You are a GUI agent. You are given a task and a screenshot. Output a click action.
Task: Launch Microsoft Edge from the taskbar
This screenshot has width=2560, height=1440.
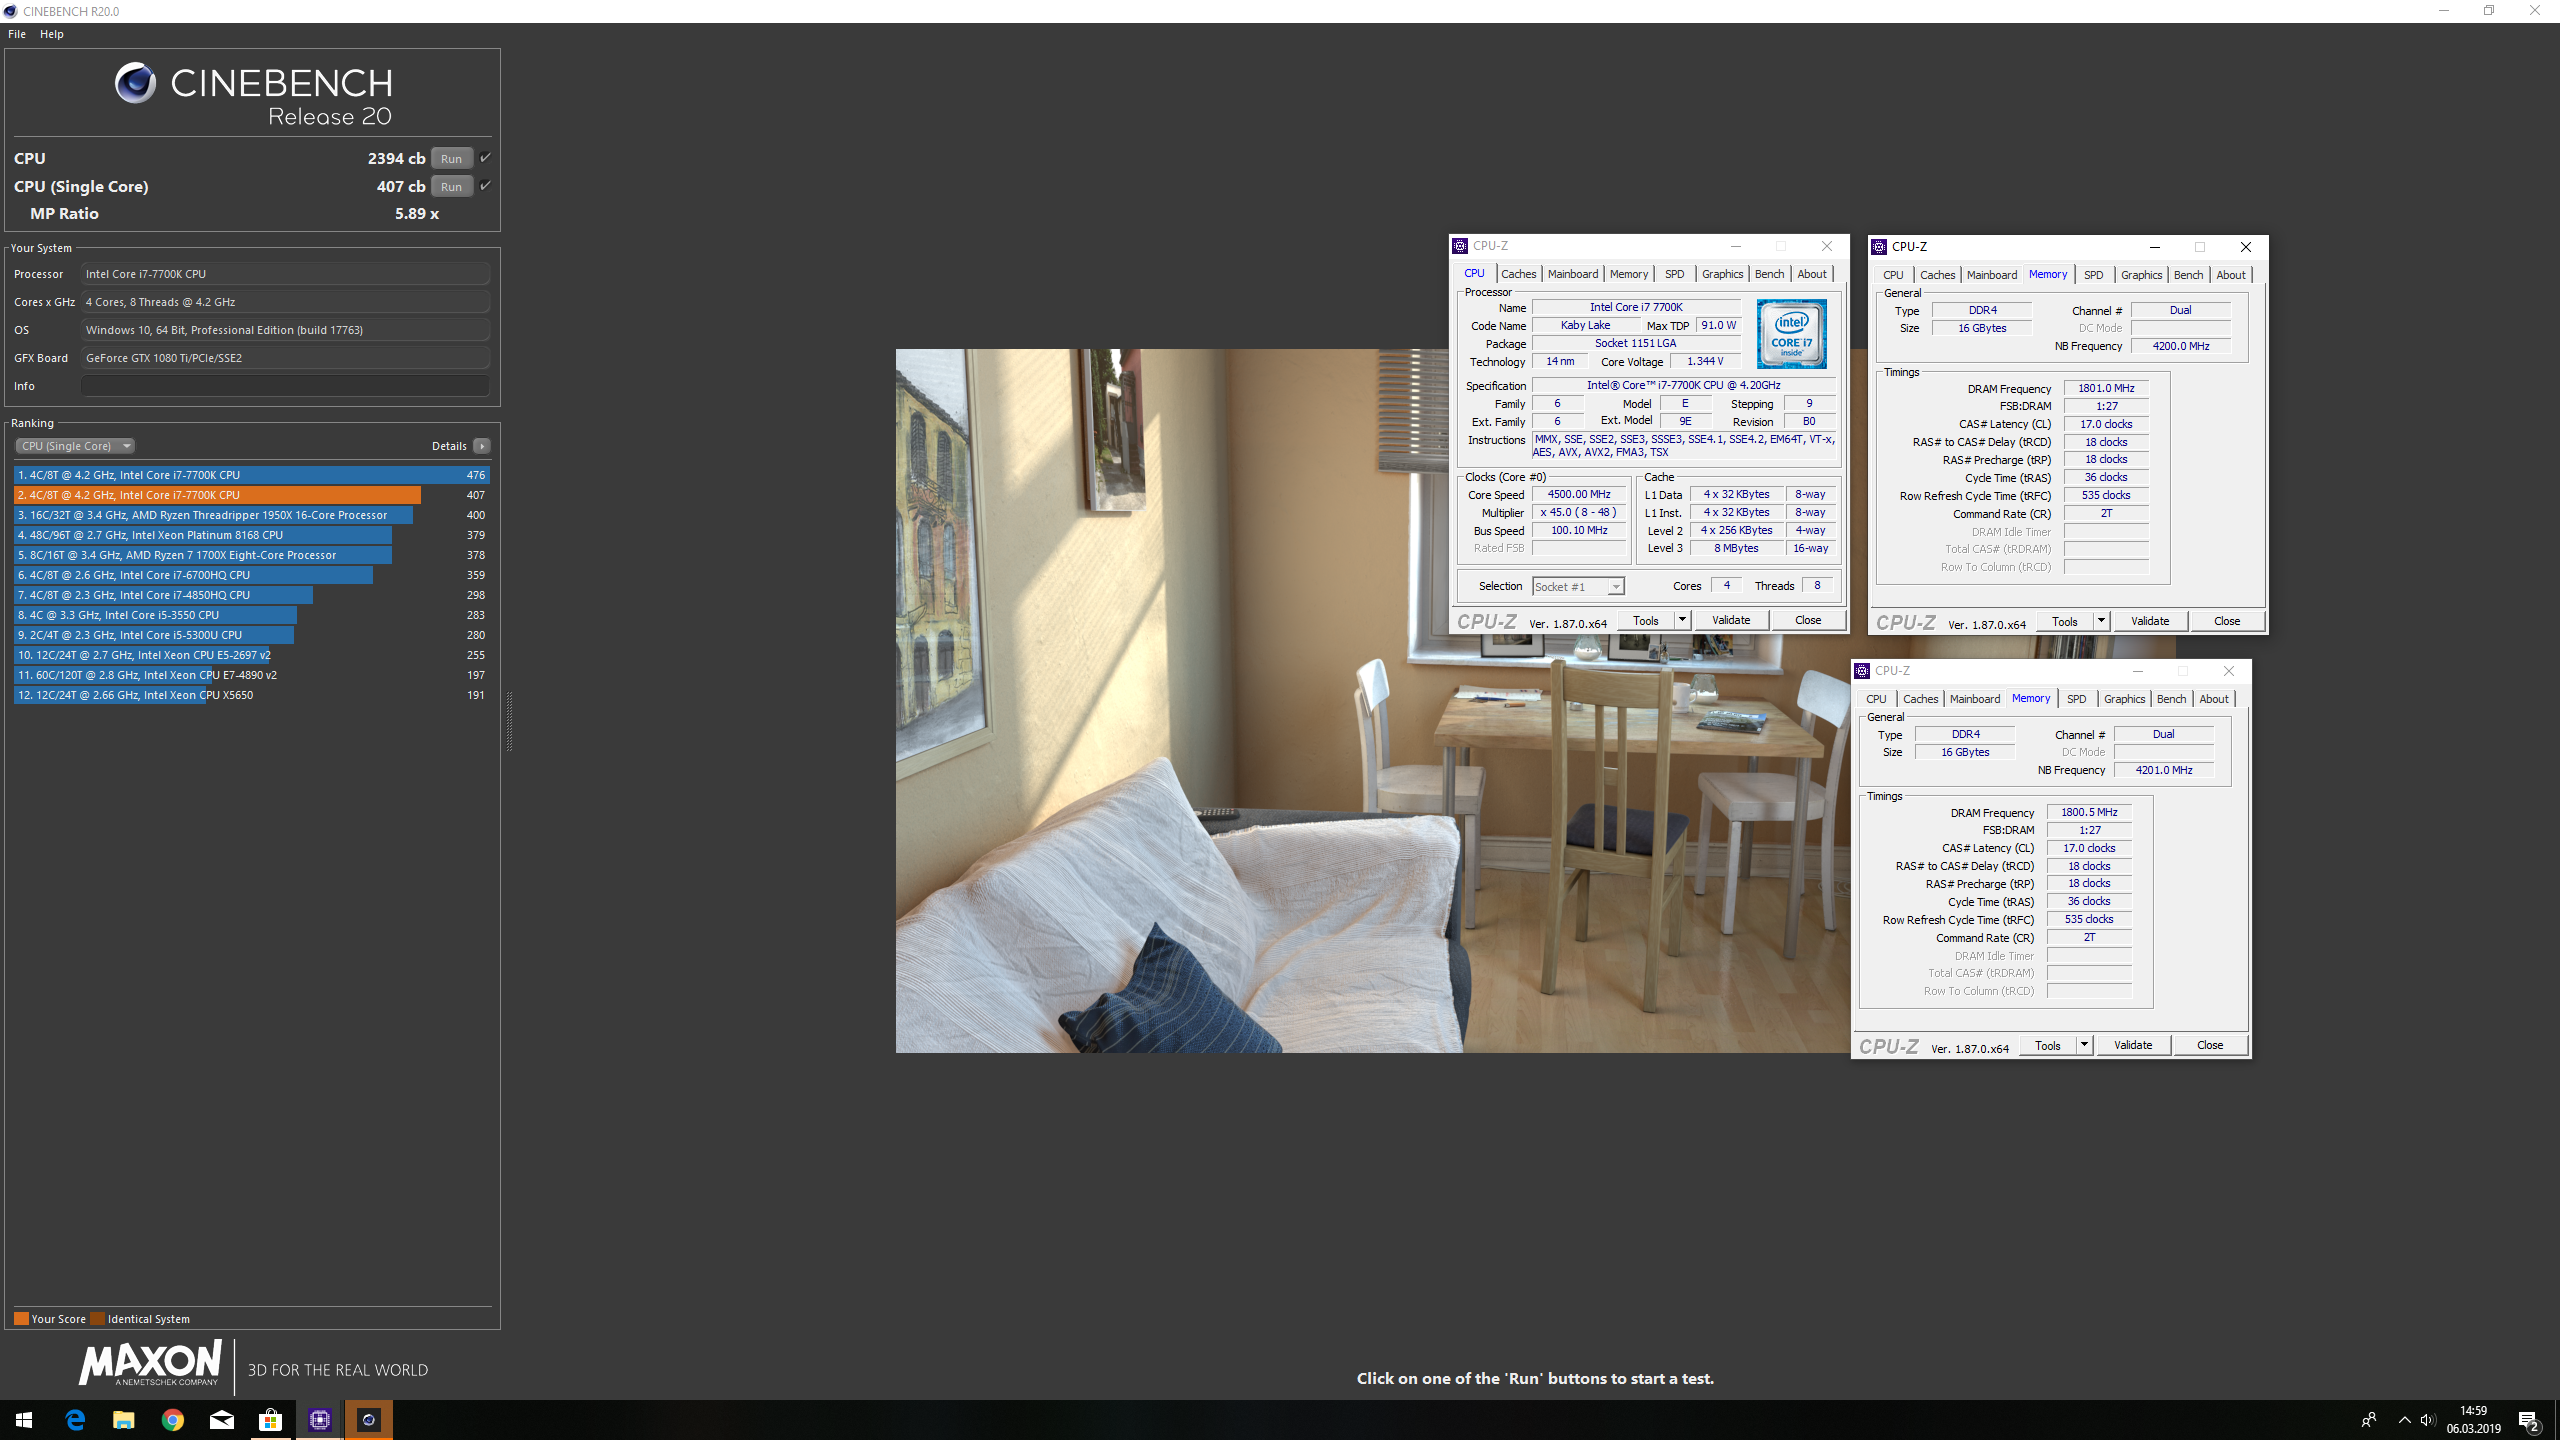[75, 1420]
